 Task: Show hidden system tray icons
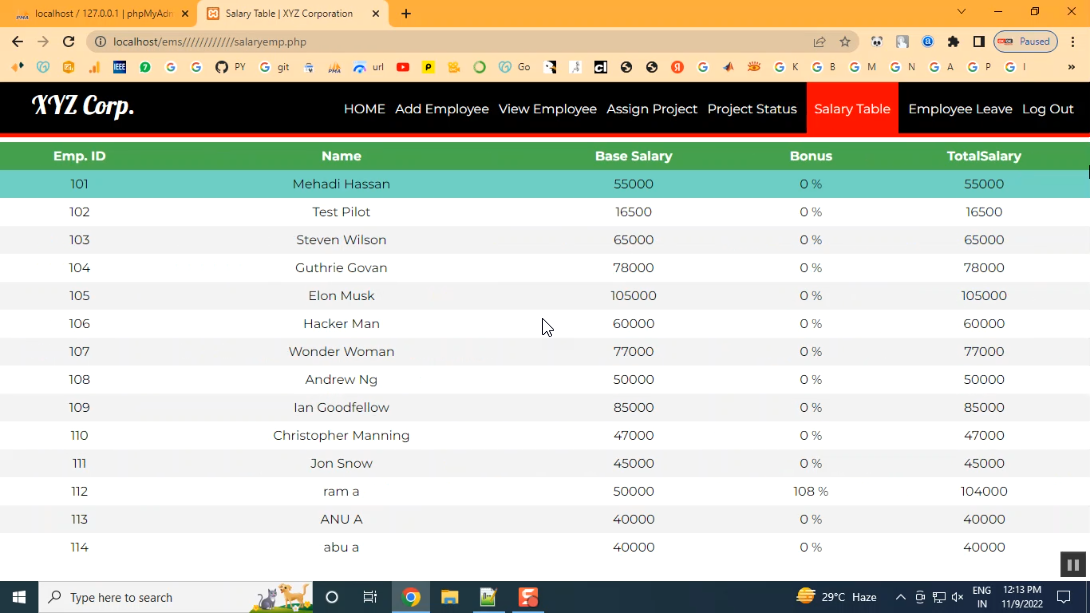[900, 597]
